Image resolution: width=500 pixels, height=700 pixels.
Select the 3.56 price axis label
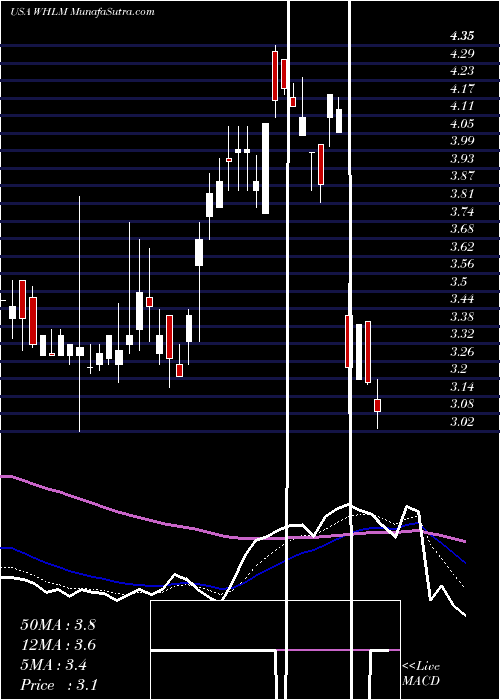tap(462, 263)
